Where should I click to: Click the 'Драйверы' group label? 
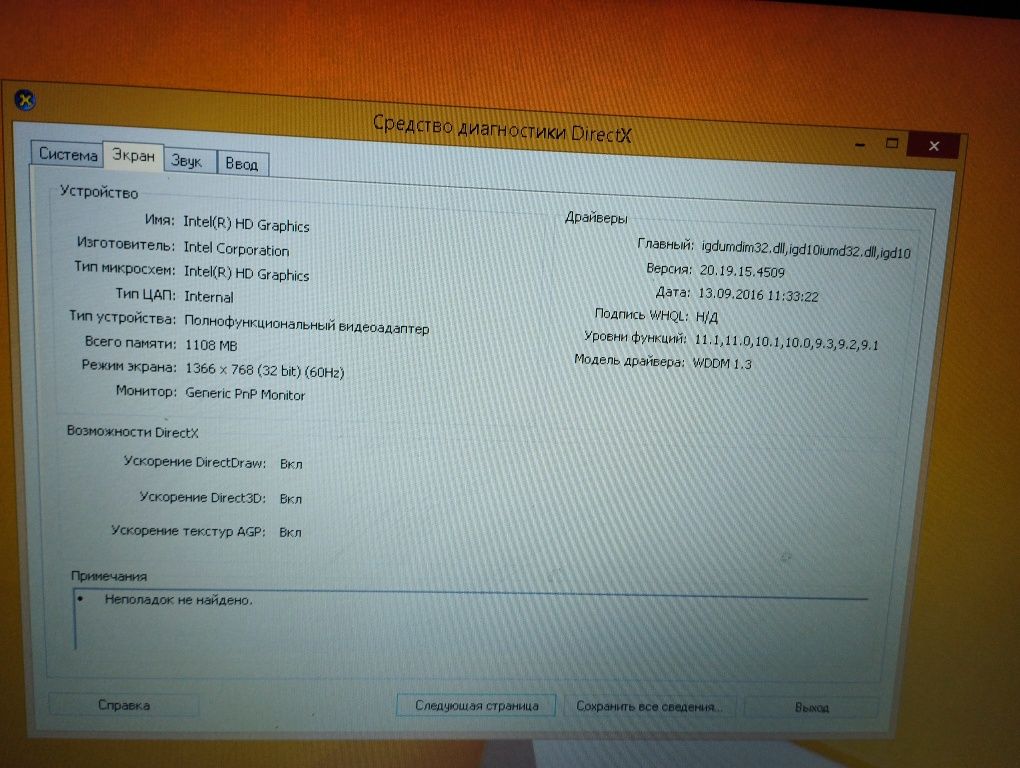(596, 218)
